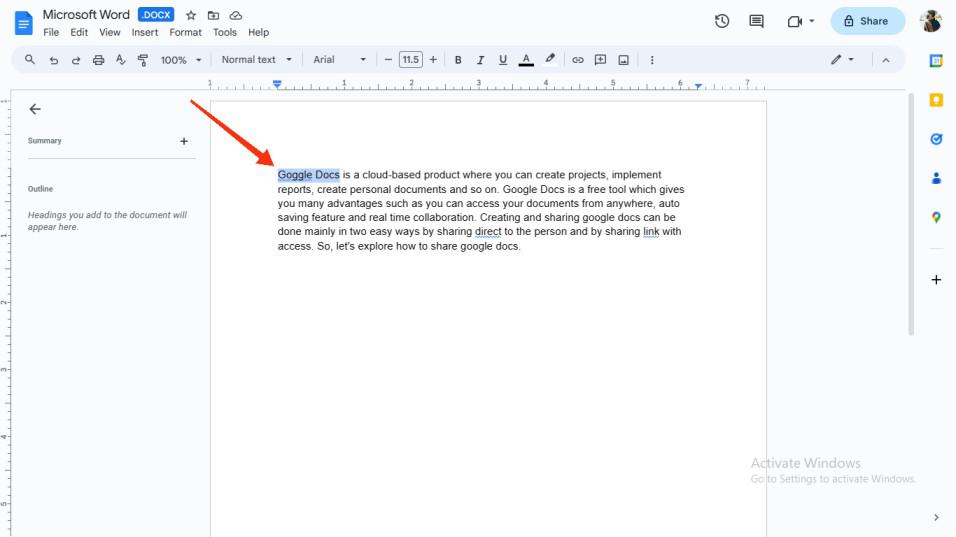Toggle bold formatting
This screenshot has width=956, height=537.
click(458, 60)
